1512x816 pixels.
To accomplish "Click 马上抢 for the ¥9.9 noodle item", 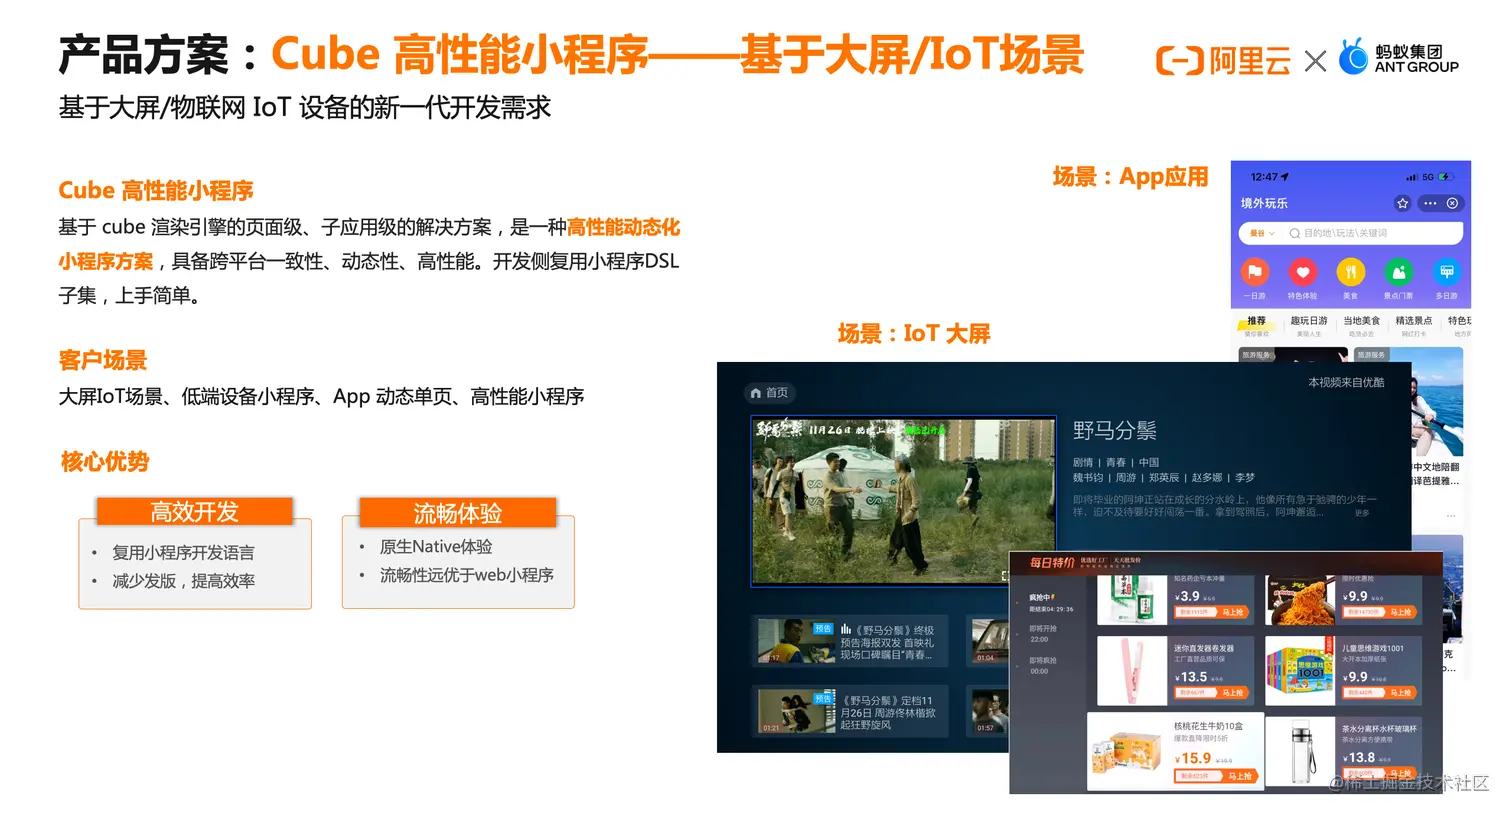I will pos(1400,612).
